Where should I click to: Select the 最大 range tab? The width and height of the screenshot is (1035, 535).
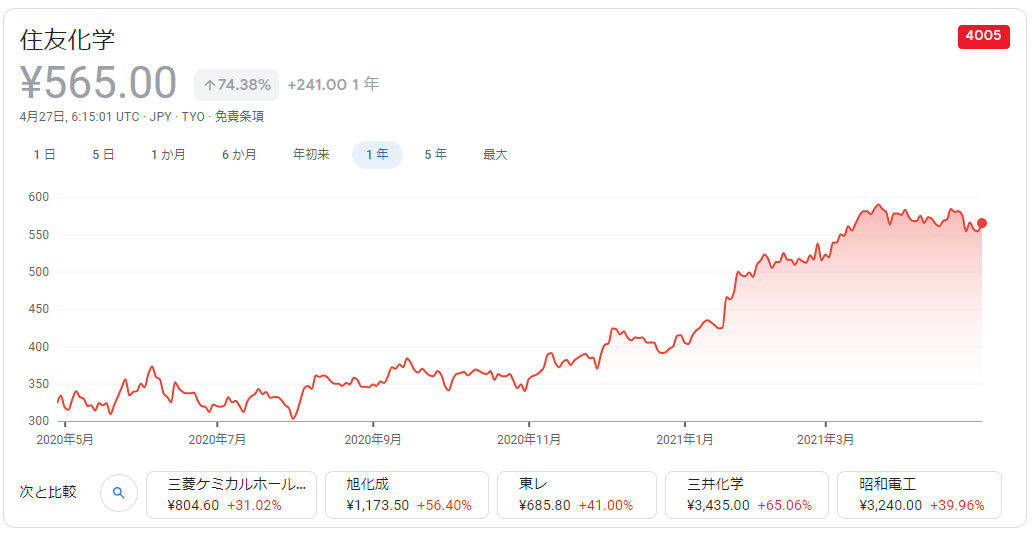click(495, 155)
